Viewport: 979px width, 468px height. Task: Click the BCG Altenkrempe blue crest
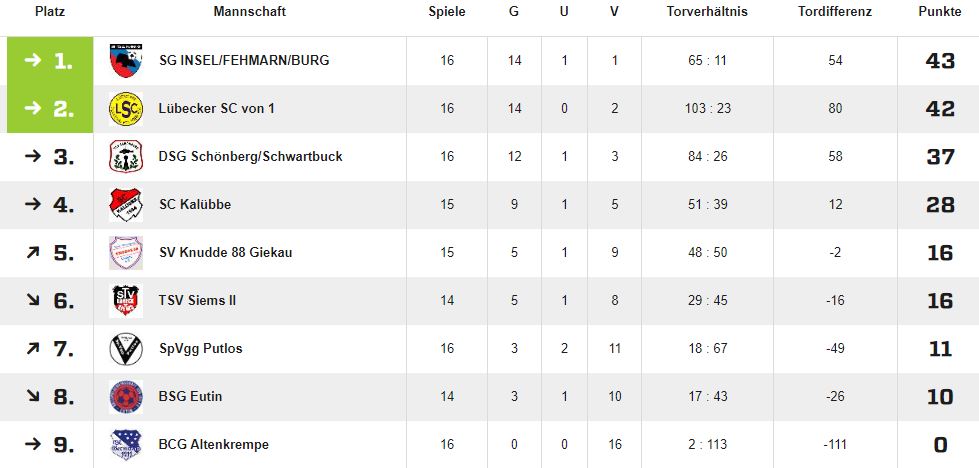(x=125, y=444)
